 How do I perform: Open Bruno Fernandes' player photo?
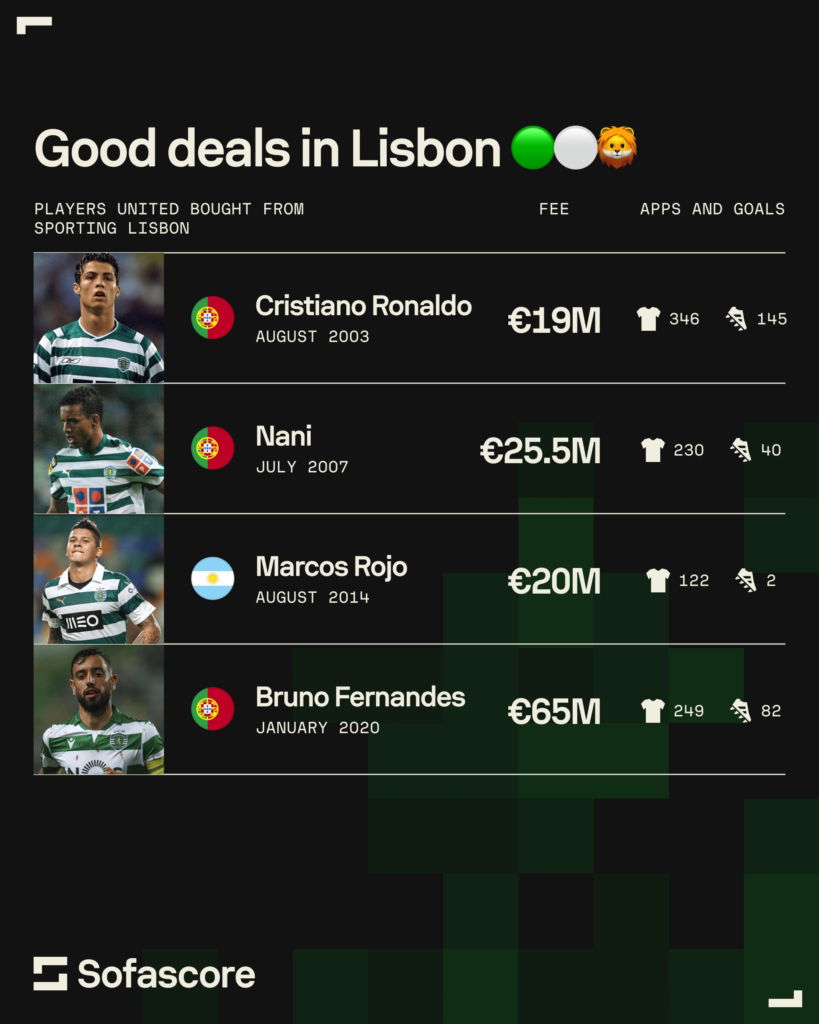point(99,710)
